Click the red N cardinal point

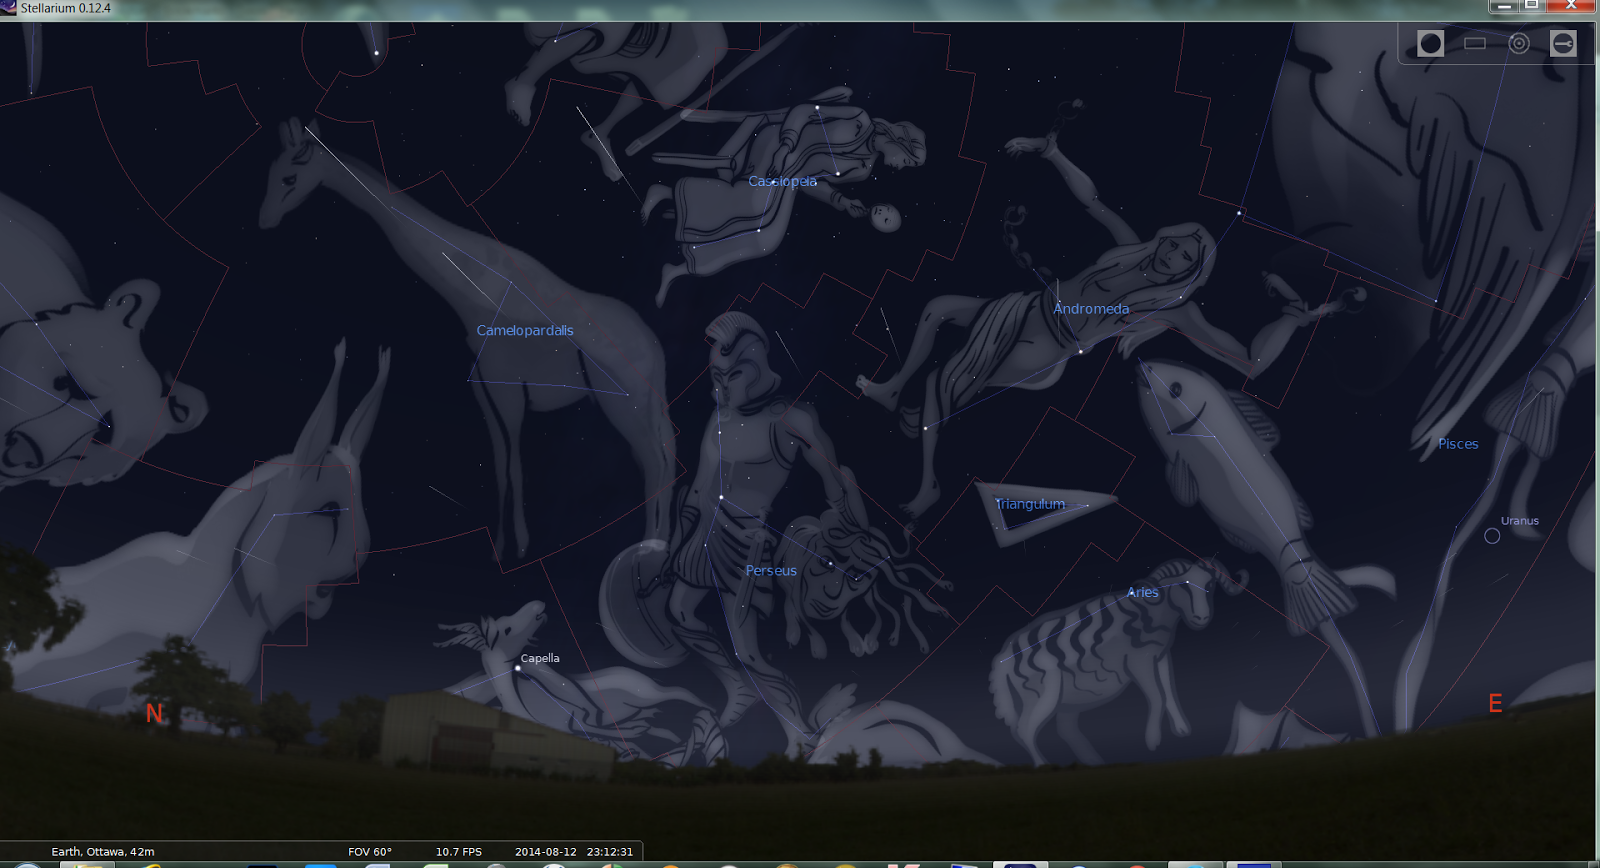tap(154, 713)
